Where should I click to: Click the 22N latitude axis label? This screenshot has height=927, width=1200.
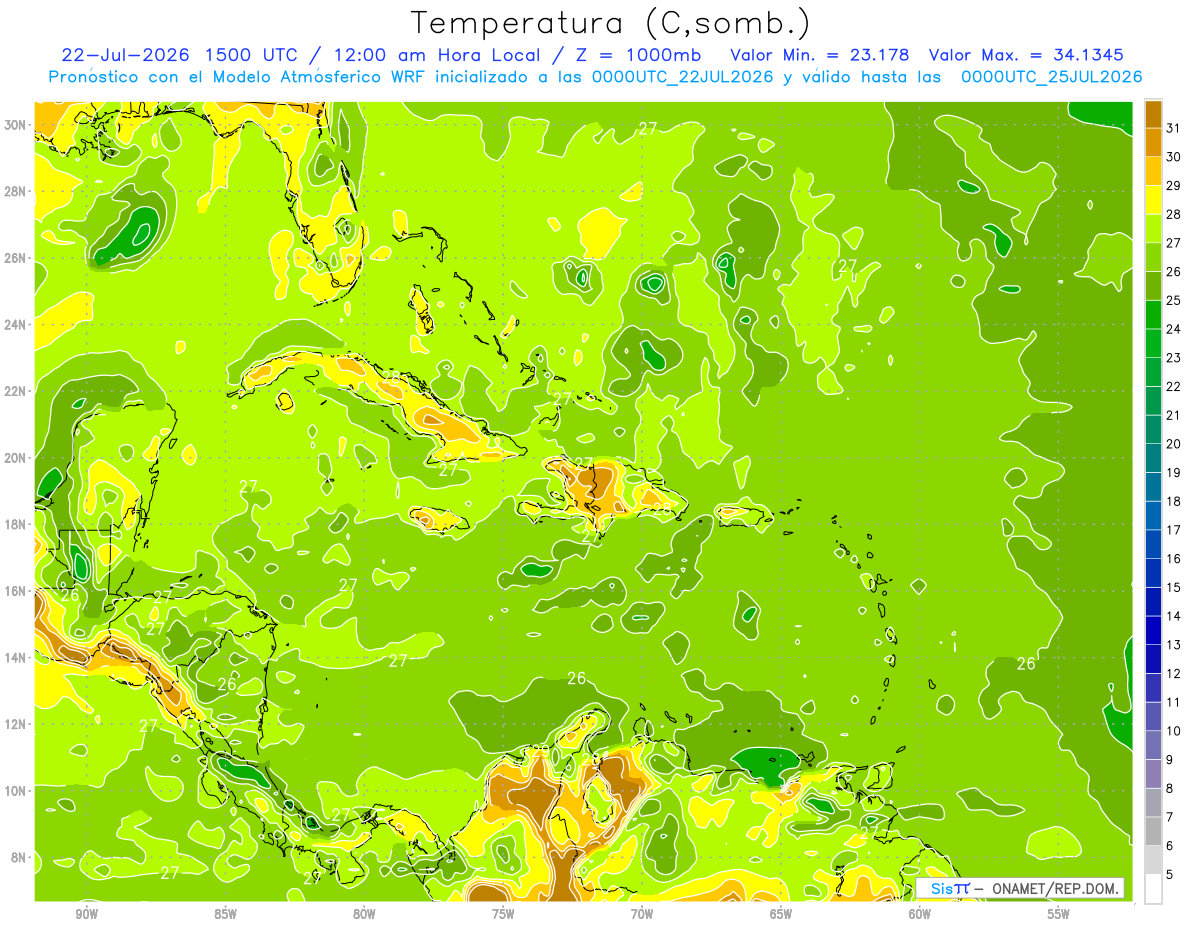pyautogui.click(x=15, y=391)
